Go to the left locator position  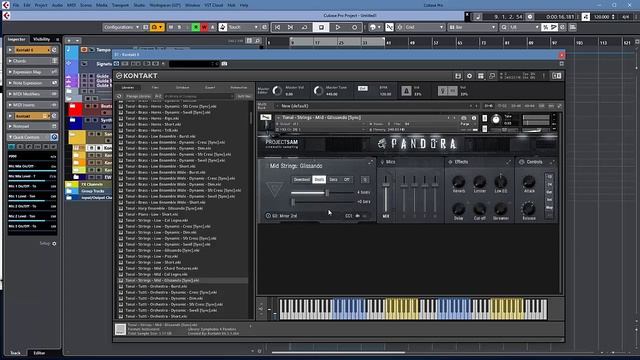click(x=277, y=27)
